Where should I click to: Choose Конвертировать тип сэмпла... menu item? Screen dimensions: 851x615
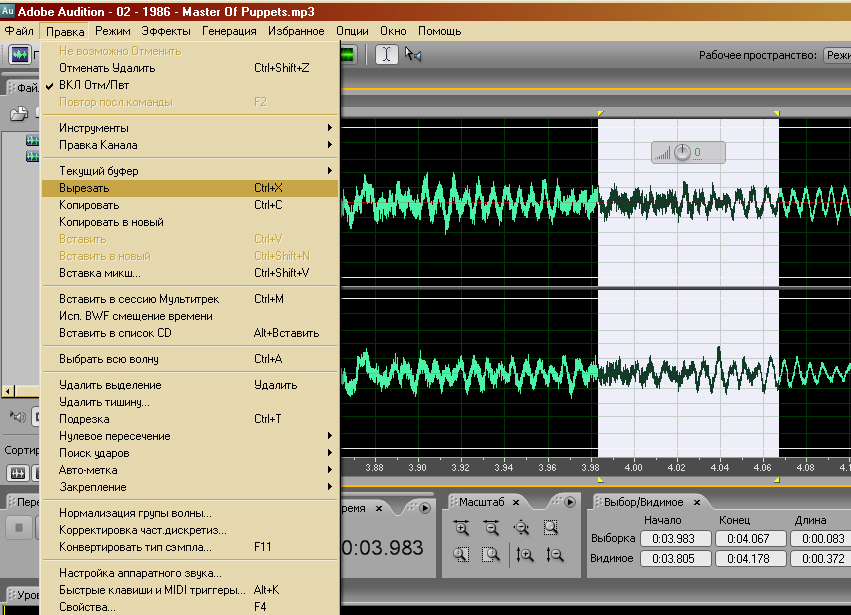click(190, 547)
